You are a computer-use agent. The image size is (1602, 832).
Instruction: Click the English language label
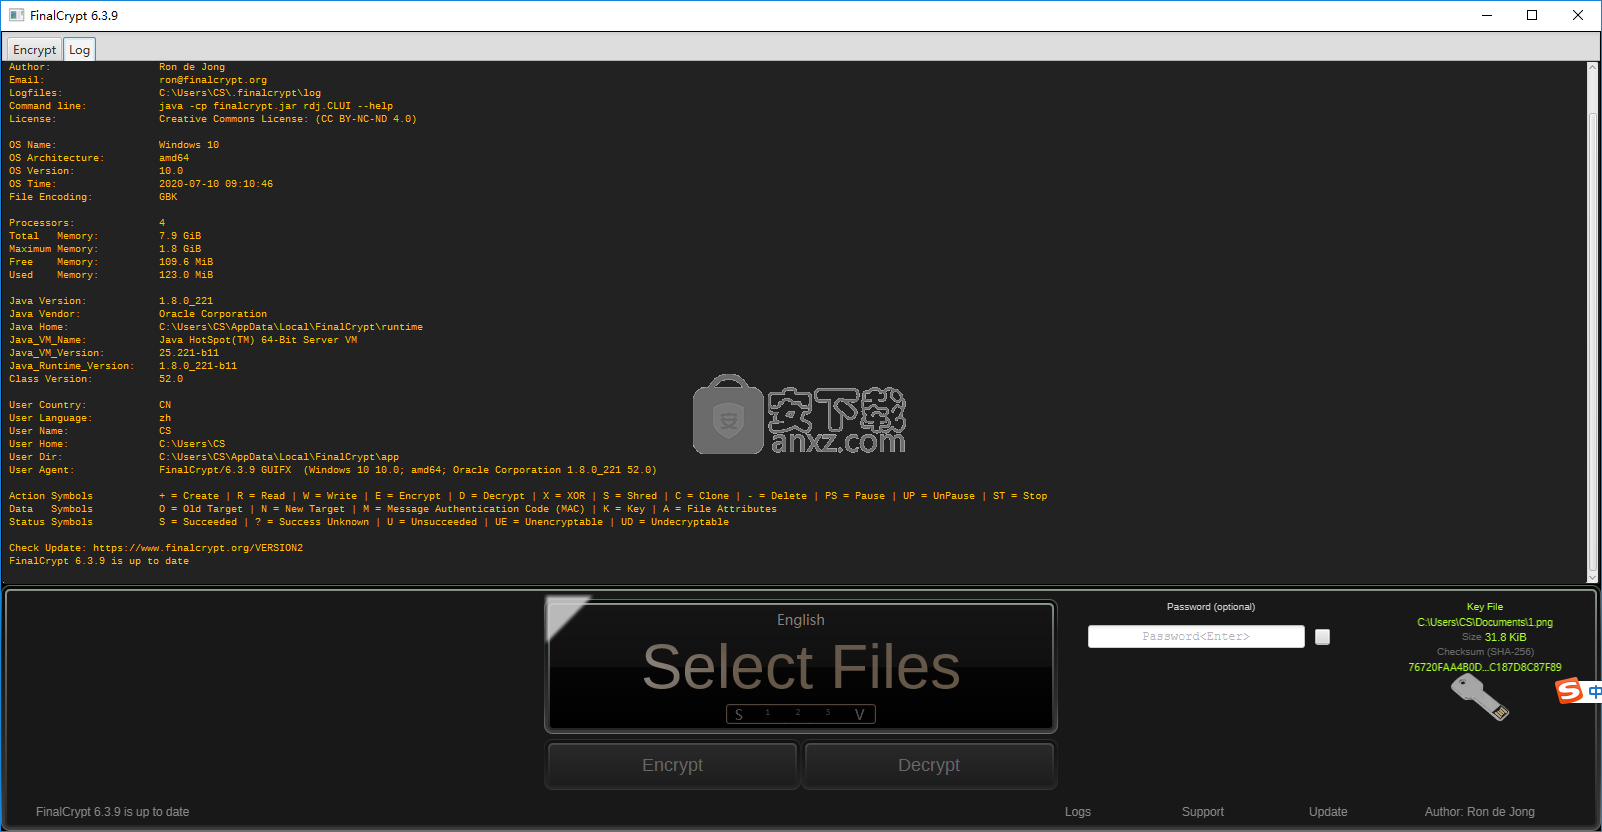click(x=801, y=620)
